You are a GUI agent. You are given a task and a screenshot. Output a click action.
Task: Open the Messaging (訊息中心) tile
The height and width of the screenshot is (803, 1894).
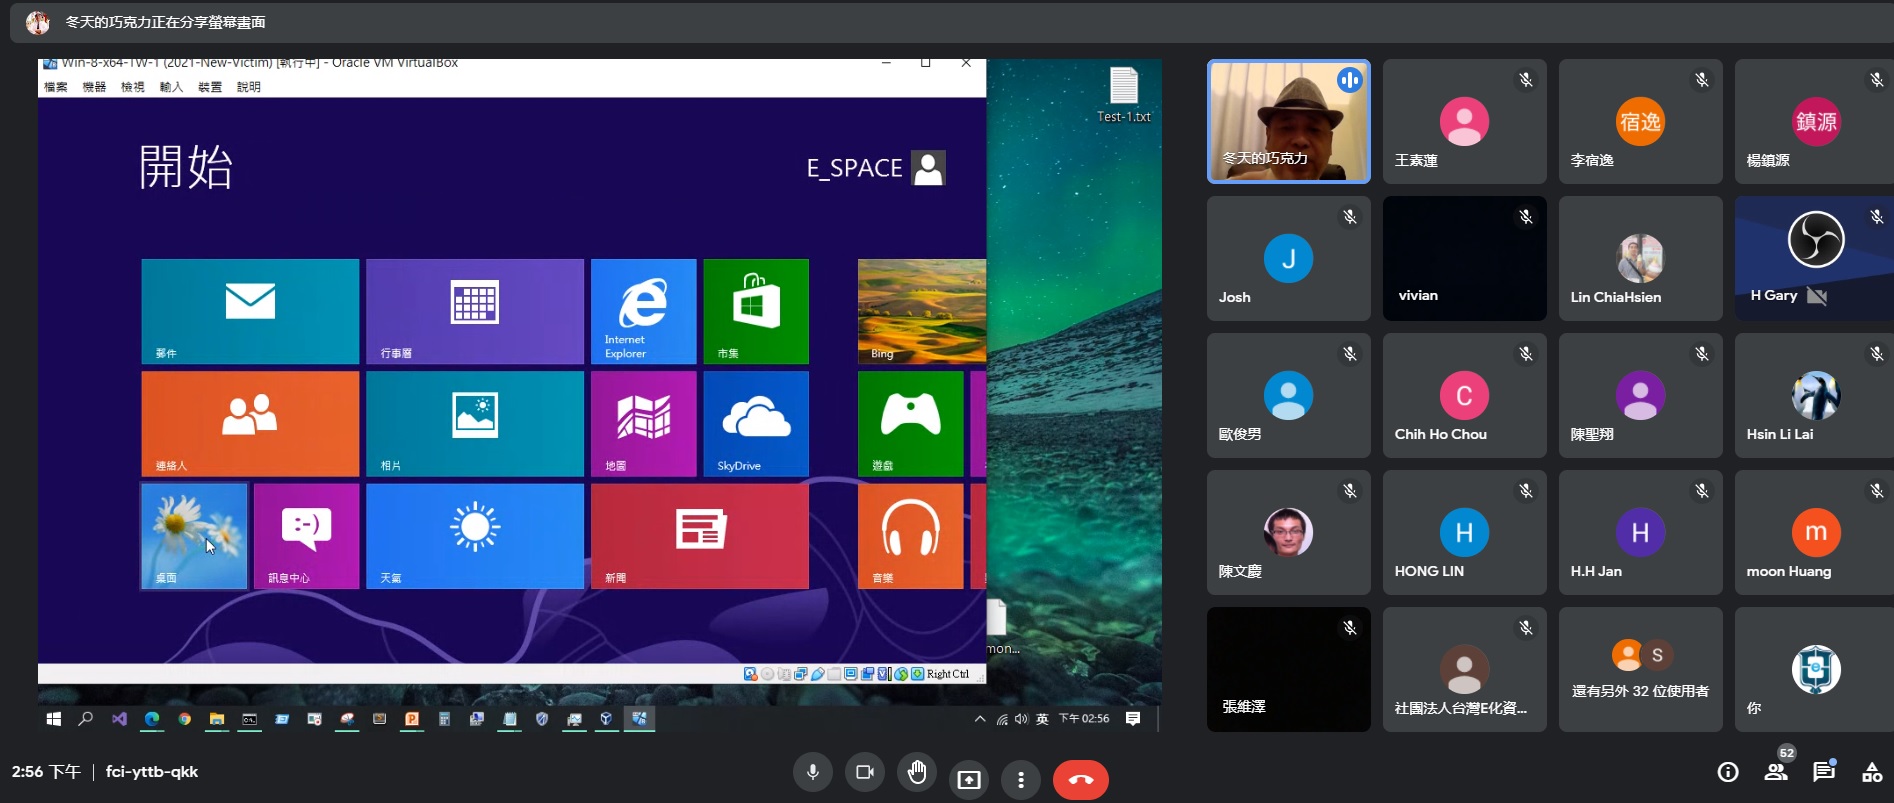[306, 536]
